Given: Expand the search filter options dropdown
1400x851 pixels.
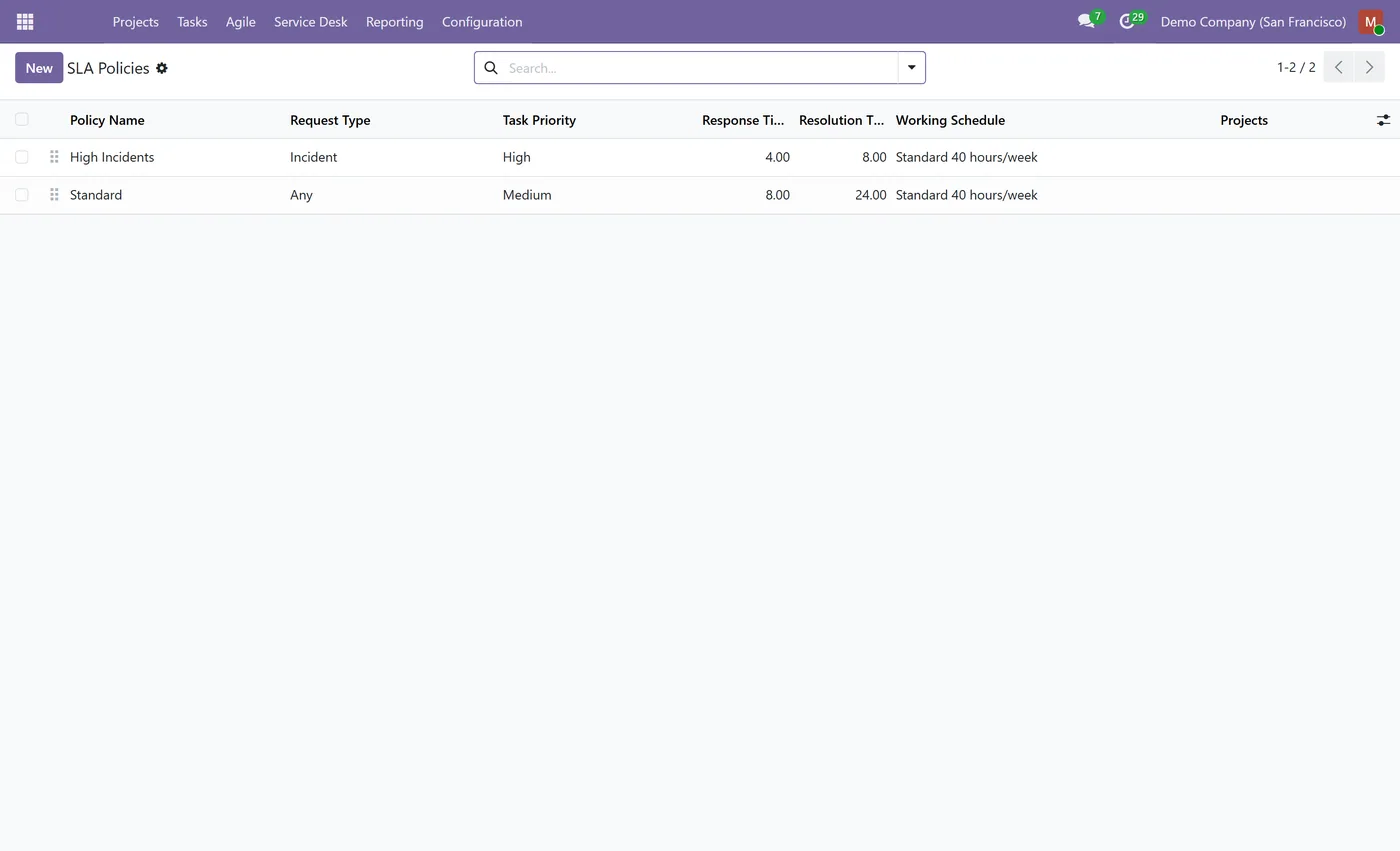Looking at the screenshot, I should [911, 68].
